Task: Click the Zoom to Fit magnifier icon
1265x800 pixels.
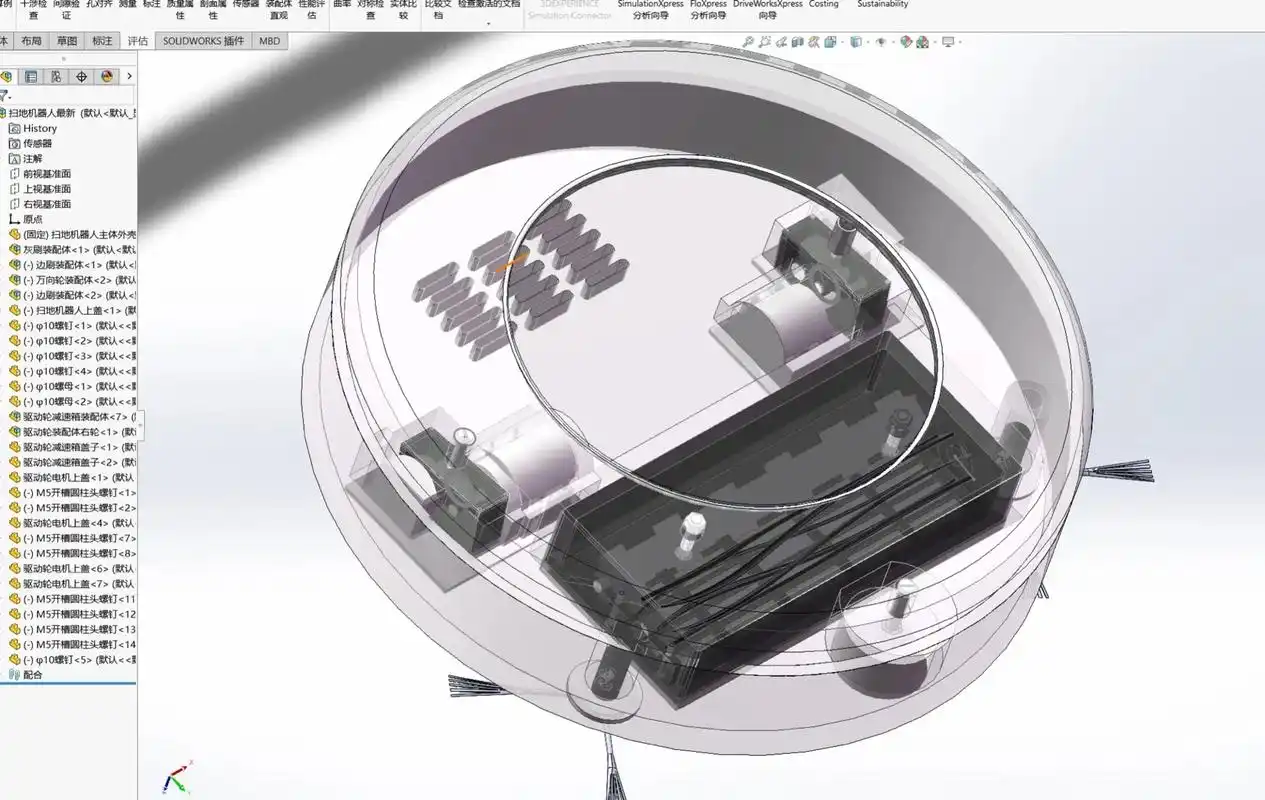Action: point(748,42)
